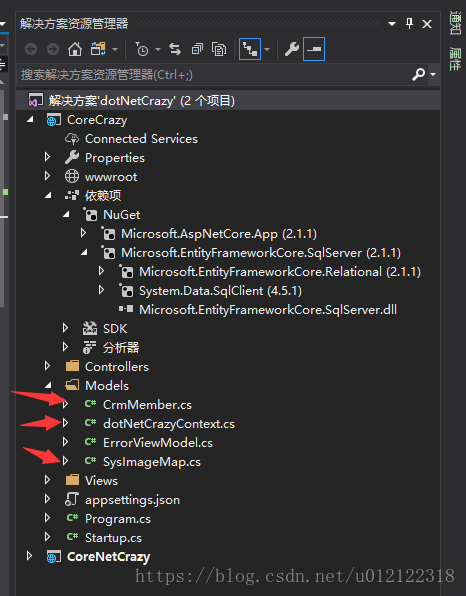The height and width of the screenshot is (596, 466).
Task: Sync with active document icon
Action: pos(175,49)
